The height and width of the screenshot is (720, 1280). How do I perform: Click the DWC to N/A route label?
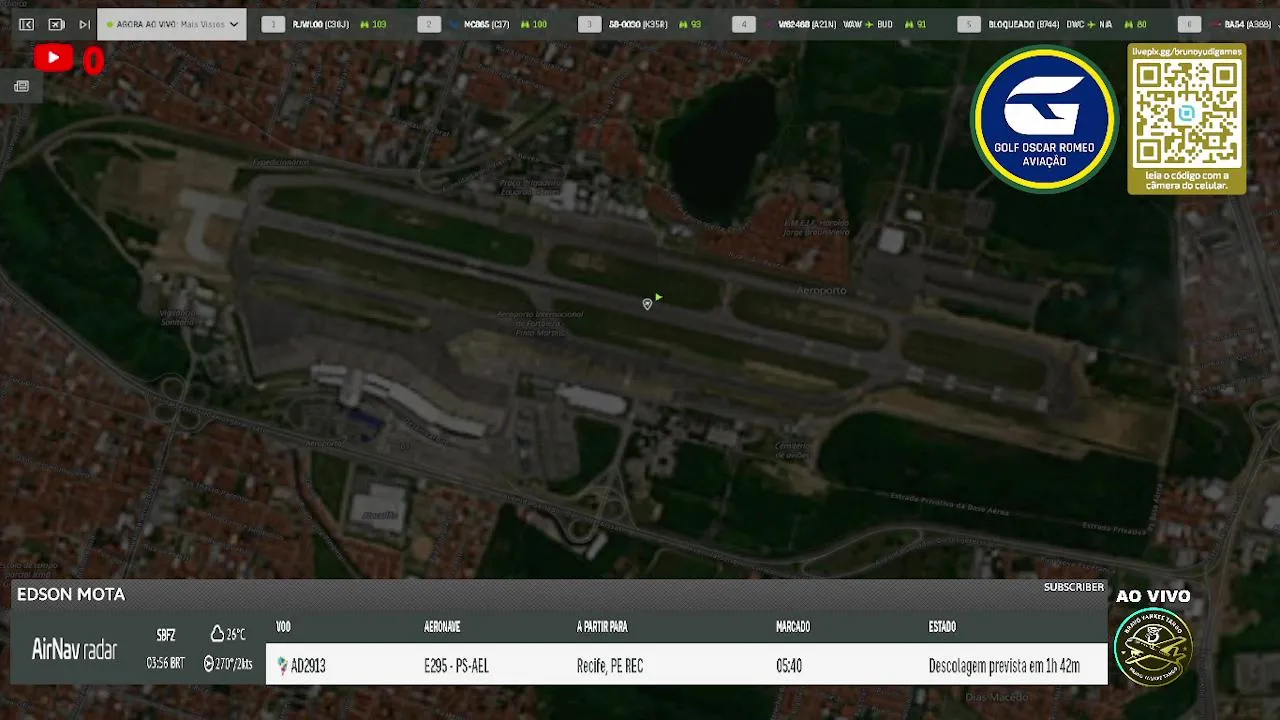coord(1089,24)
